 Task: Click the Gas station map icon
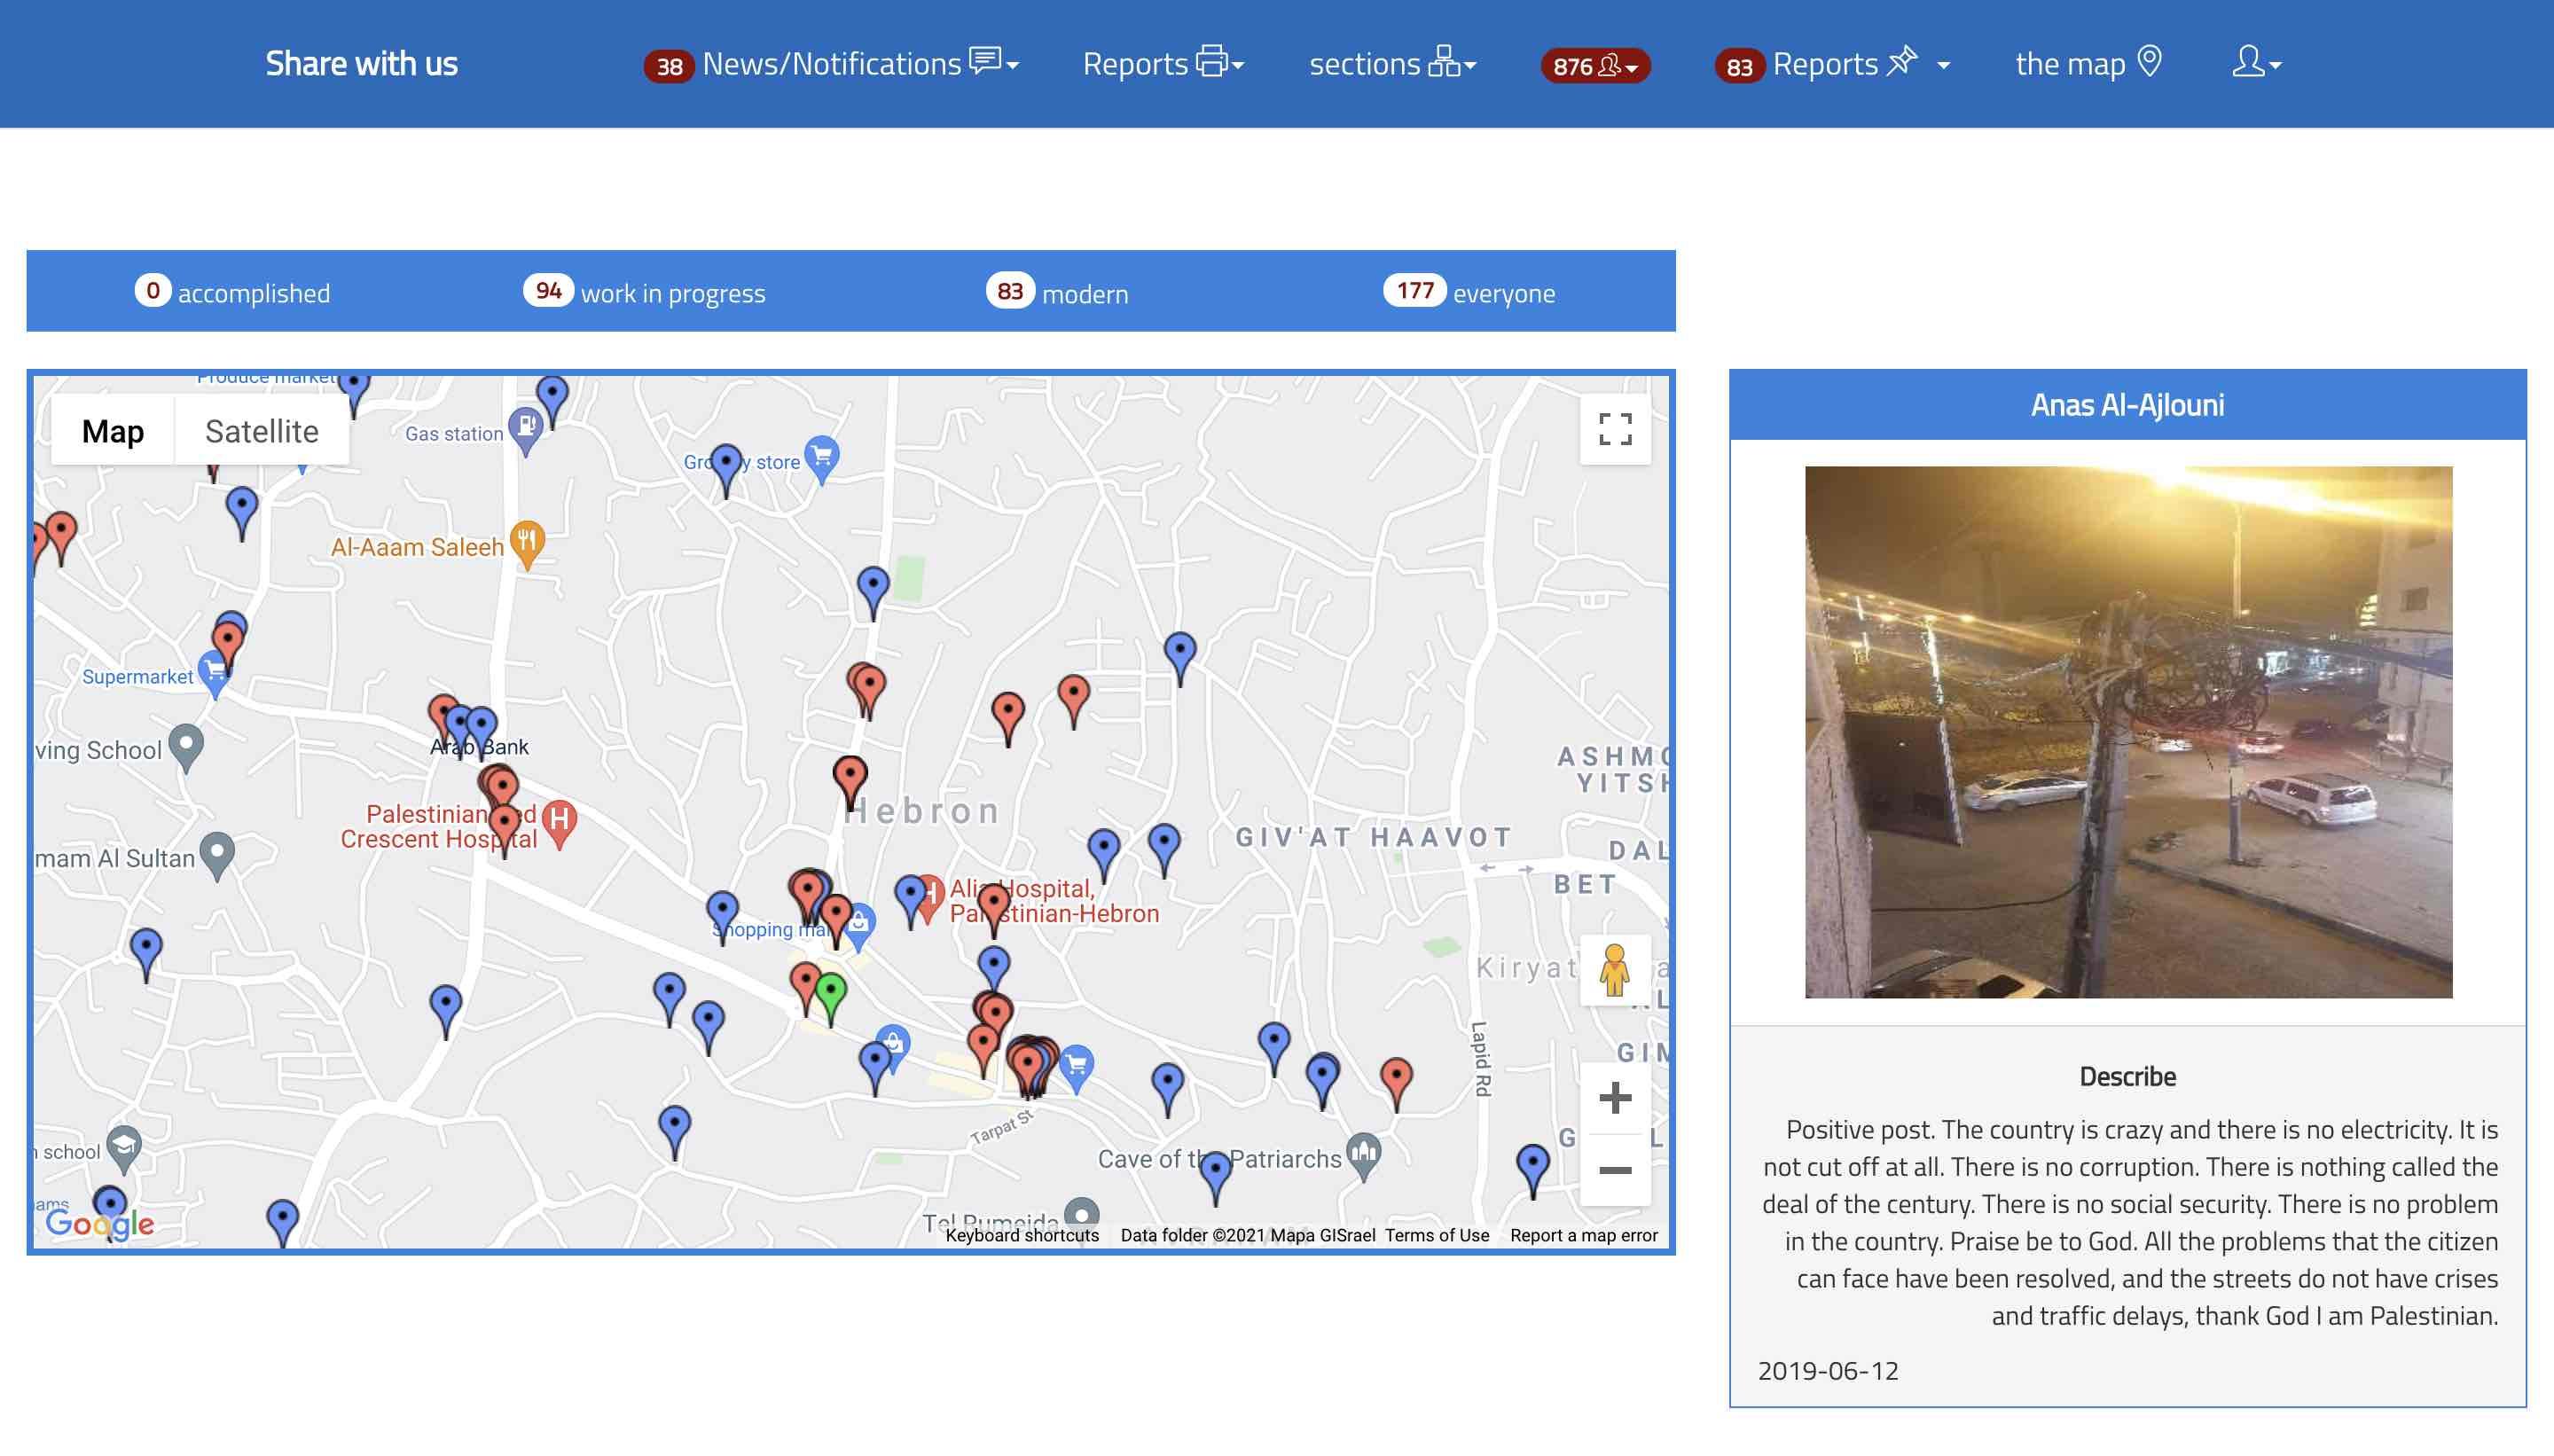(x=525, y=426)
